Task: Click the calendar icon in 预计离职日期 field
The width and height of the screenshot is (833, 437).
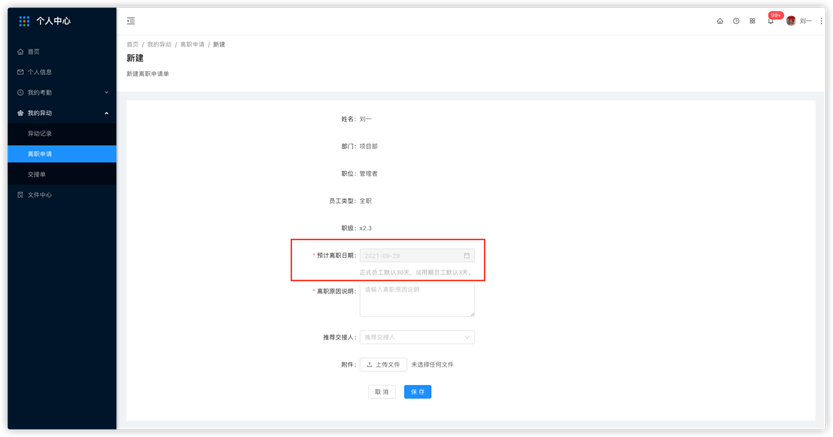Action: [x=466, y=255]
